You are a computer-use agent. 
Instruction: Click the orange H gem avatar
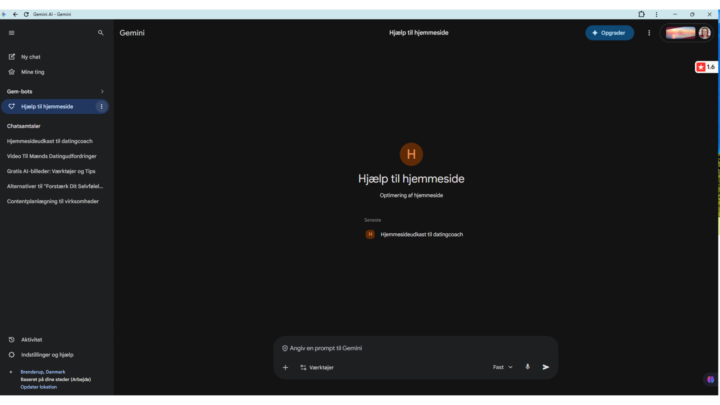[x=411, y=154]
